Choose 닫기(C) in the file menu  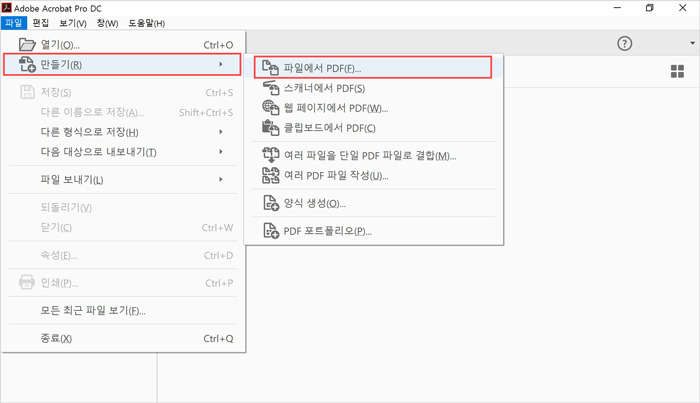pos(123,228)
